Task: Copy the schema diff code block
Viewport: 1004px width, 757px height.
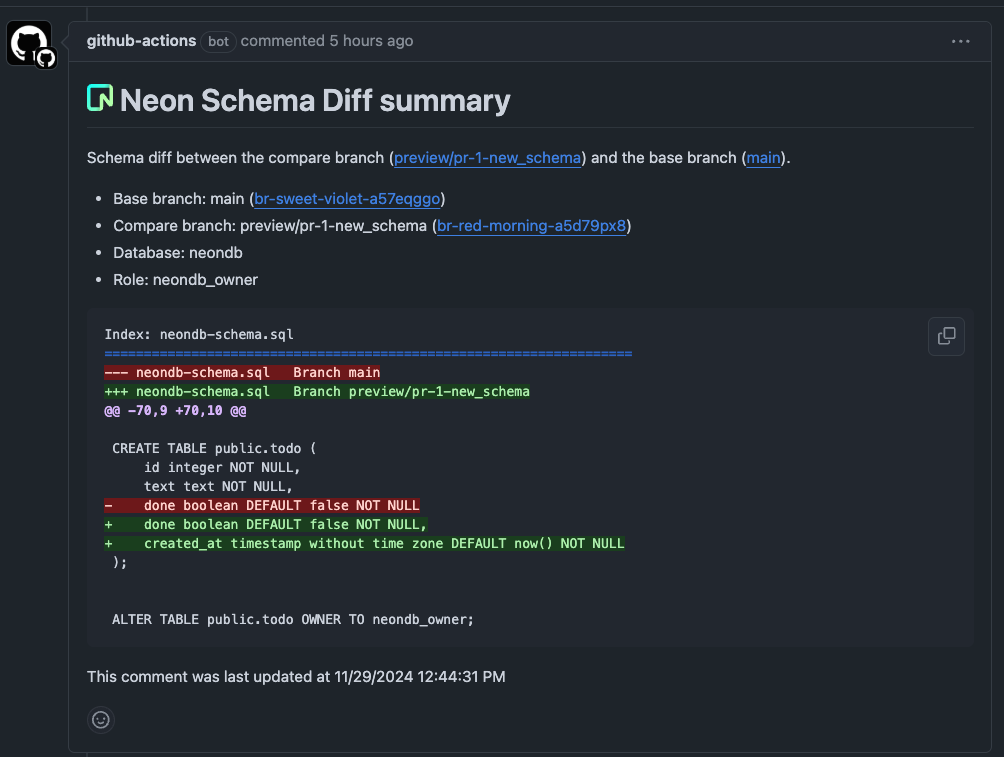Action: [x=946, y=336]
